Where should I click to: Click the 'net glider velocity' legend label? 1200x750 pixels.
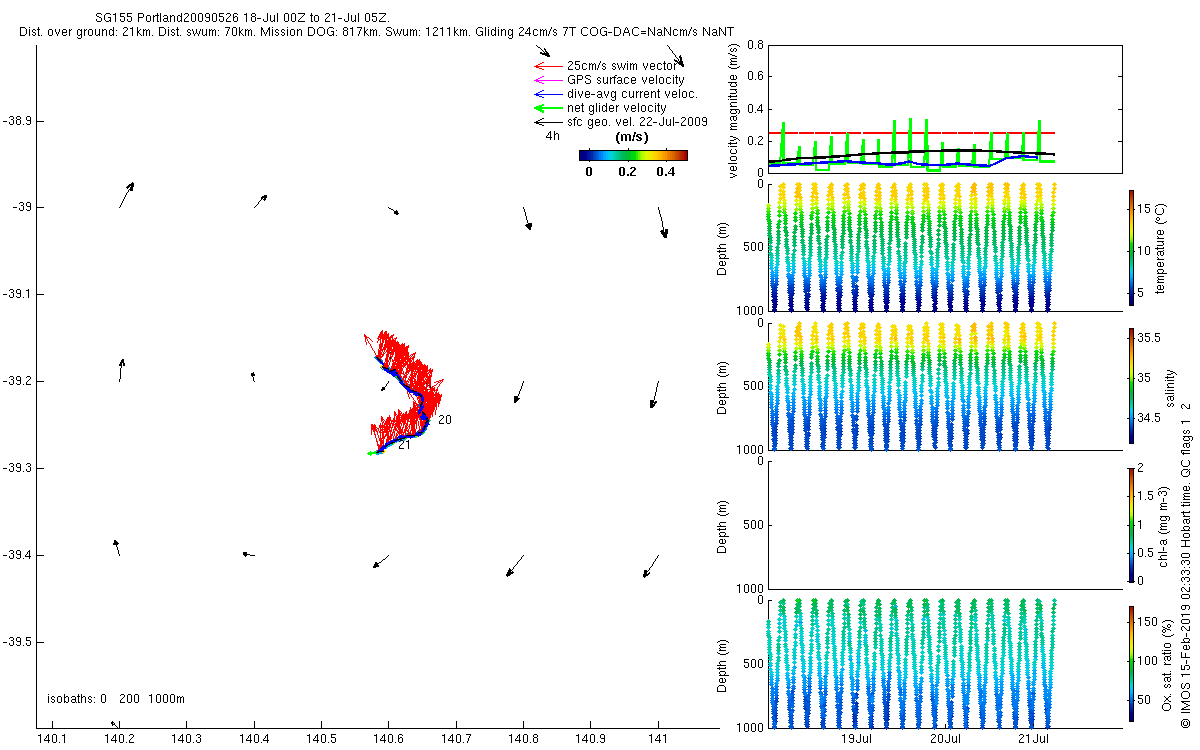[x=617, y=108]
